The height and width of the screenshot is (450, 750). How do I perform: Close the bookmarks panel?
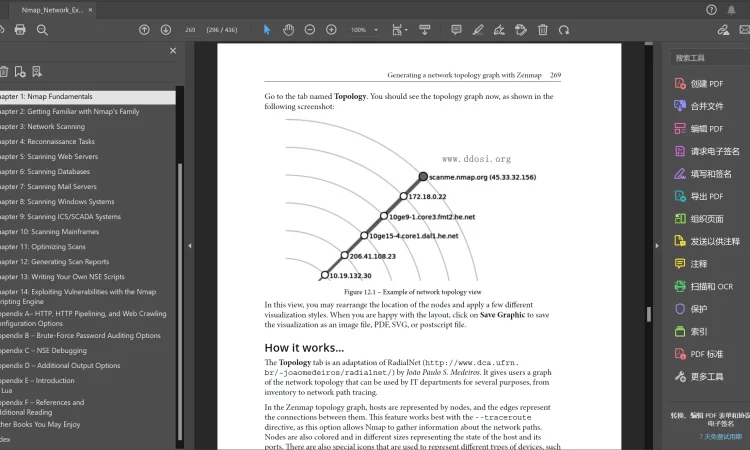173,51
